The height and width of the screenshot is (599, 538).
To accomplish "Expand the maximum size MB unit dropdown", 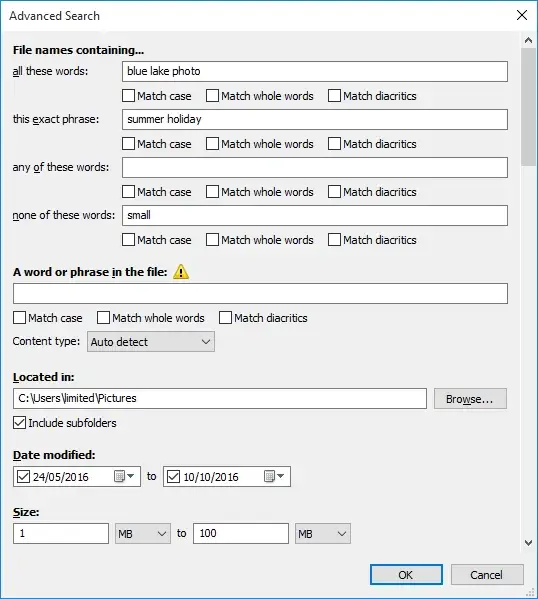I will point(323,533).
